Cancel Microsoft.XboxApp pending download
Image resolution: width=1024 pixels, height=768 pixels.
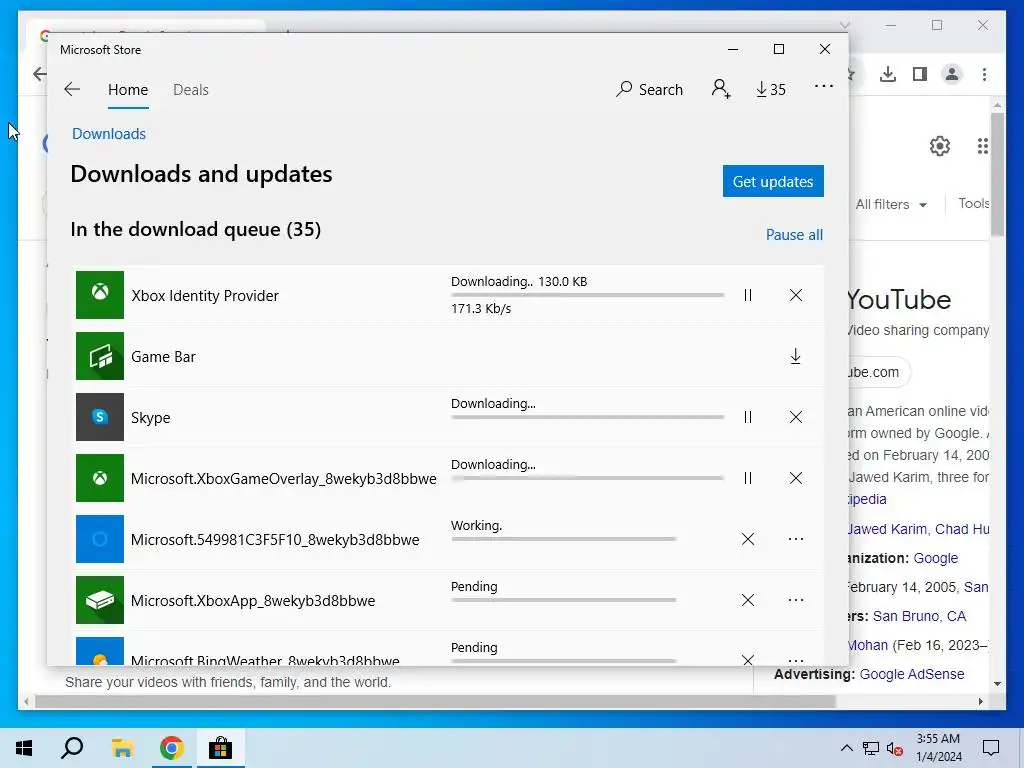[748, 600]
